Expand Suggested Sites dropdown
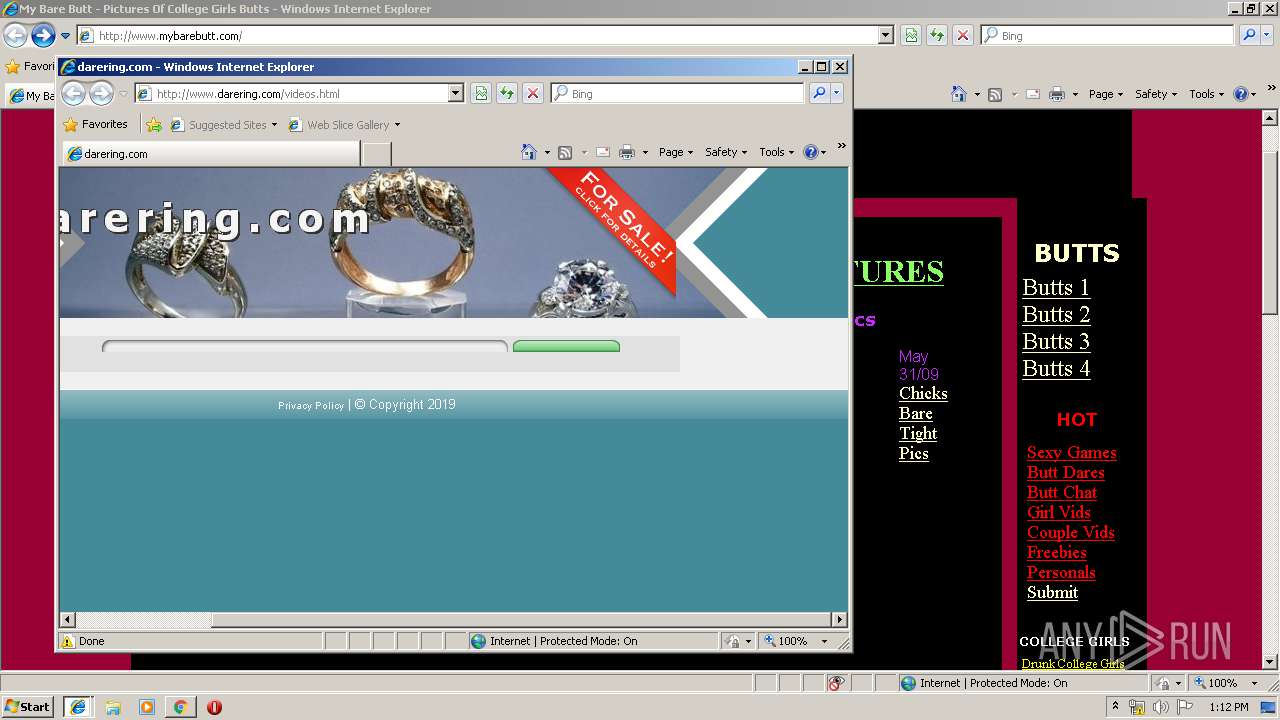This screenshot has width=1280, height=720. [x=274, y=125]
